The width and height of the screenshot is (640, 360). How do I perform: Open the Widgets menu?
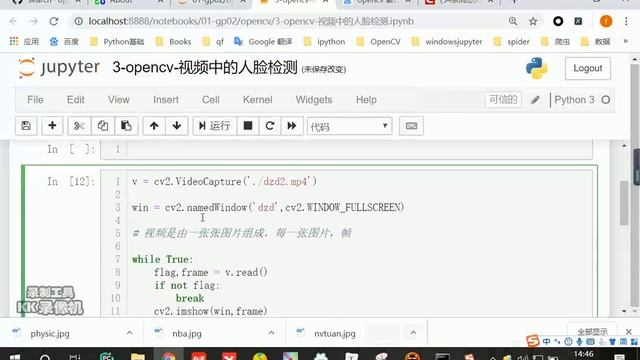(x=314, y=100)
